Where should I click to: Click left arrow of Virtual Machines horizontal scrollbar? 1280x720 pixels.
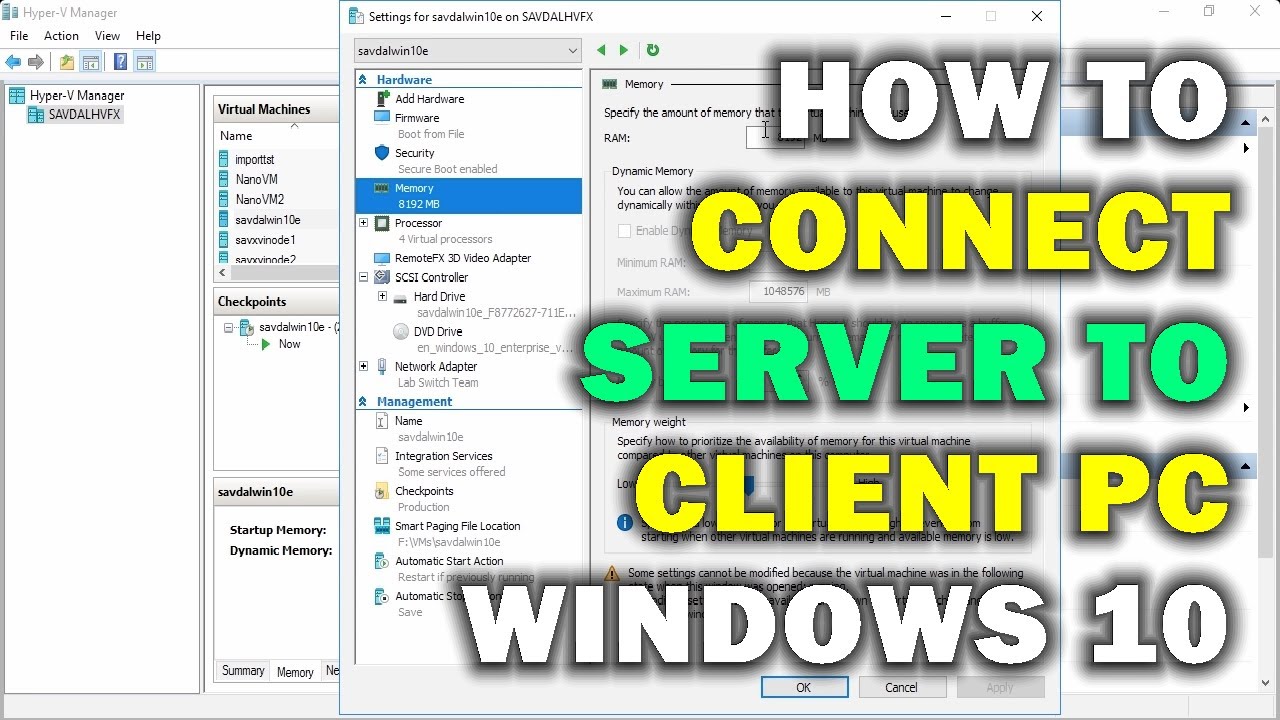click(x=224, y=271)
